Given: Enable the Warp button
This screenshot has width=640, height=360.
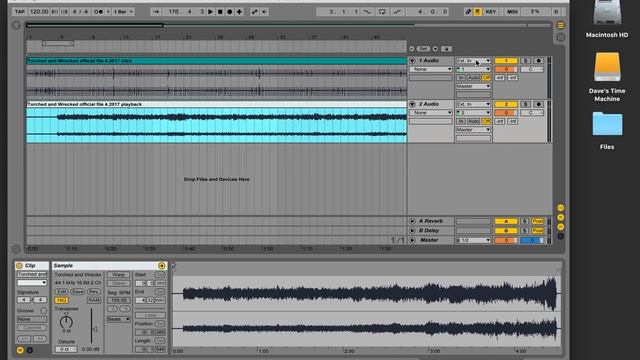Looking at the screenshot, I should pos(118,275).
